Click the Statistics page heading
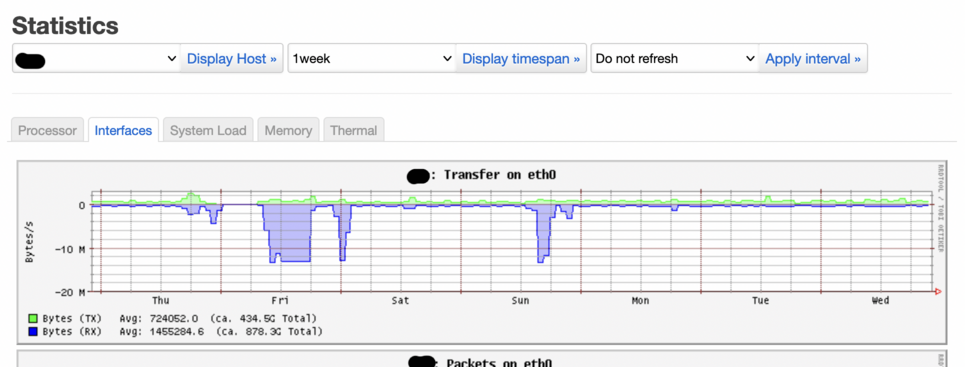Image resolution: width=965 pixels, height=367 pixels. coord(65,25)
